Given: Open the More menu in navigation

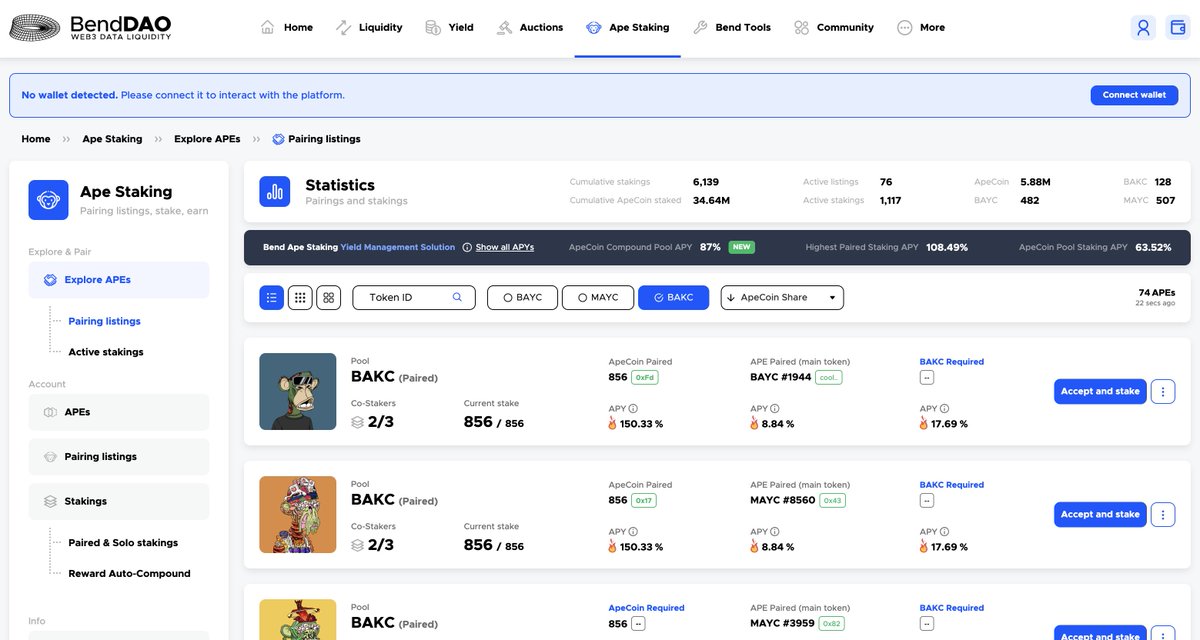Looking at the screenshot, I should [x=921, y=27].
